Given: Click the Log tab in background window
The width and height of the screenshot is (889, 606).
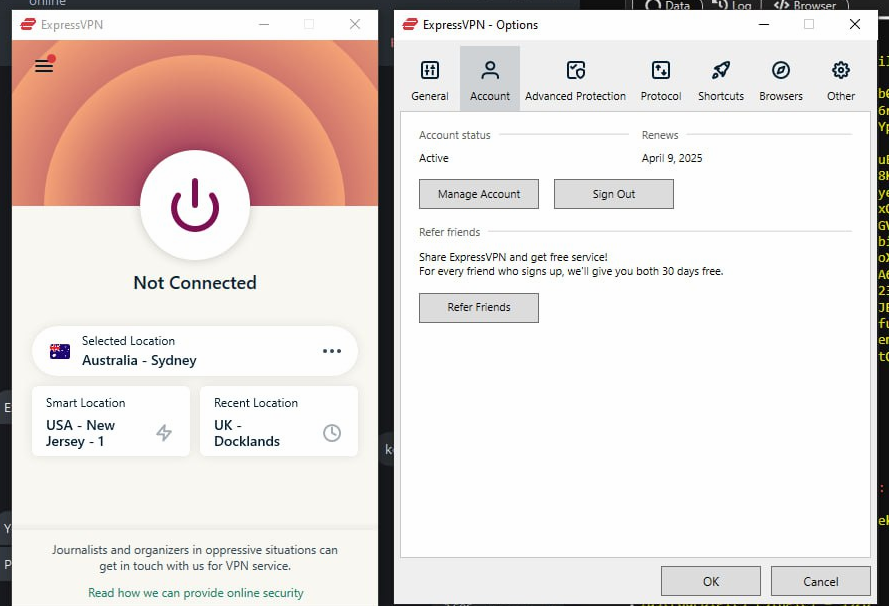Looking at the screenshot, I should (x=732, y=5).
